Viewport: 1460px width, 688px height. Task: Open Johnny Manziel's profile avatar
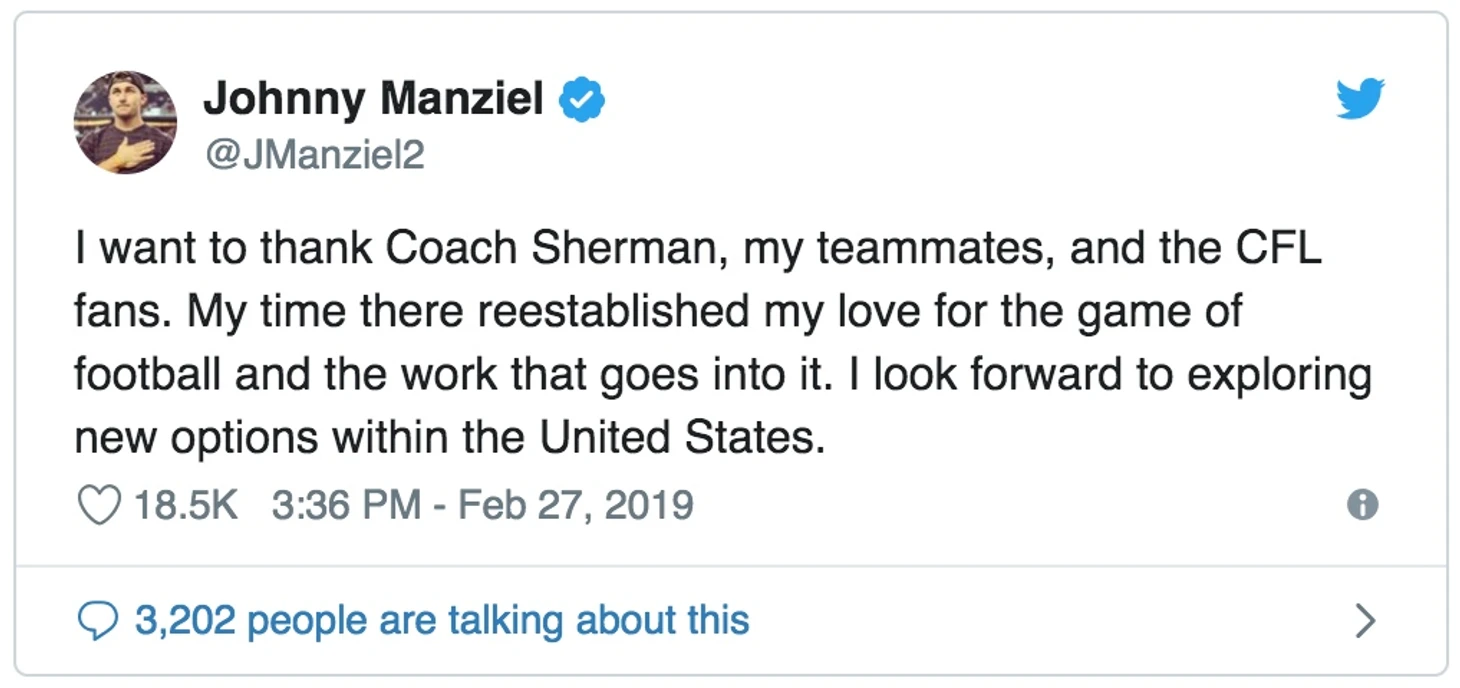[125, 122]
